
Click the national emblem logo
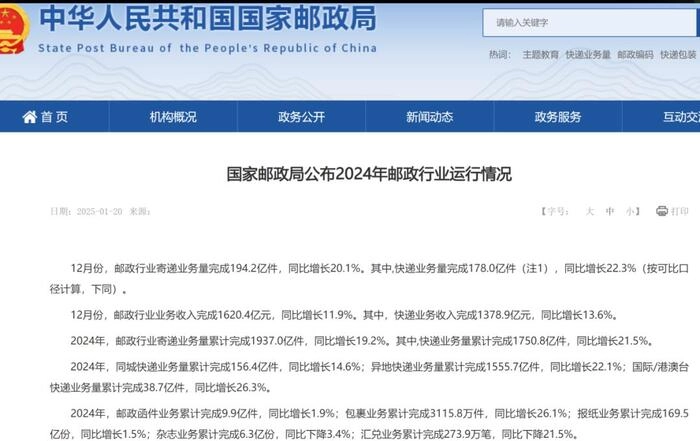tap(12, 30)
